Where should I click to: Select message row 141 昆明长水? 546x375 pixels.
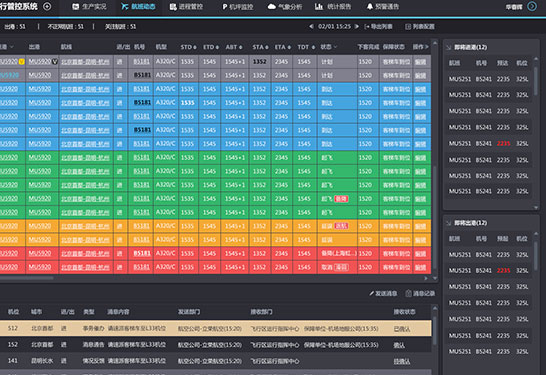(216, 361)
